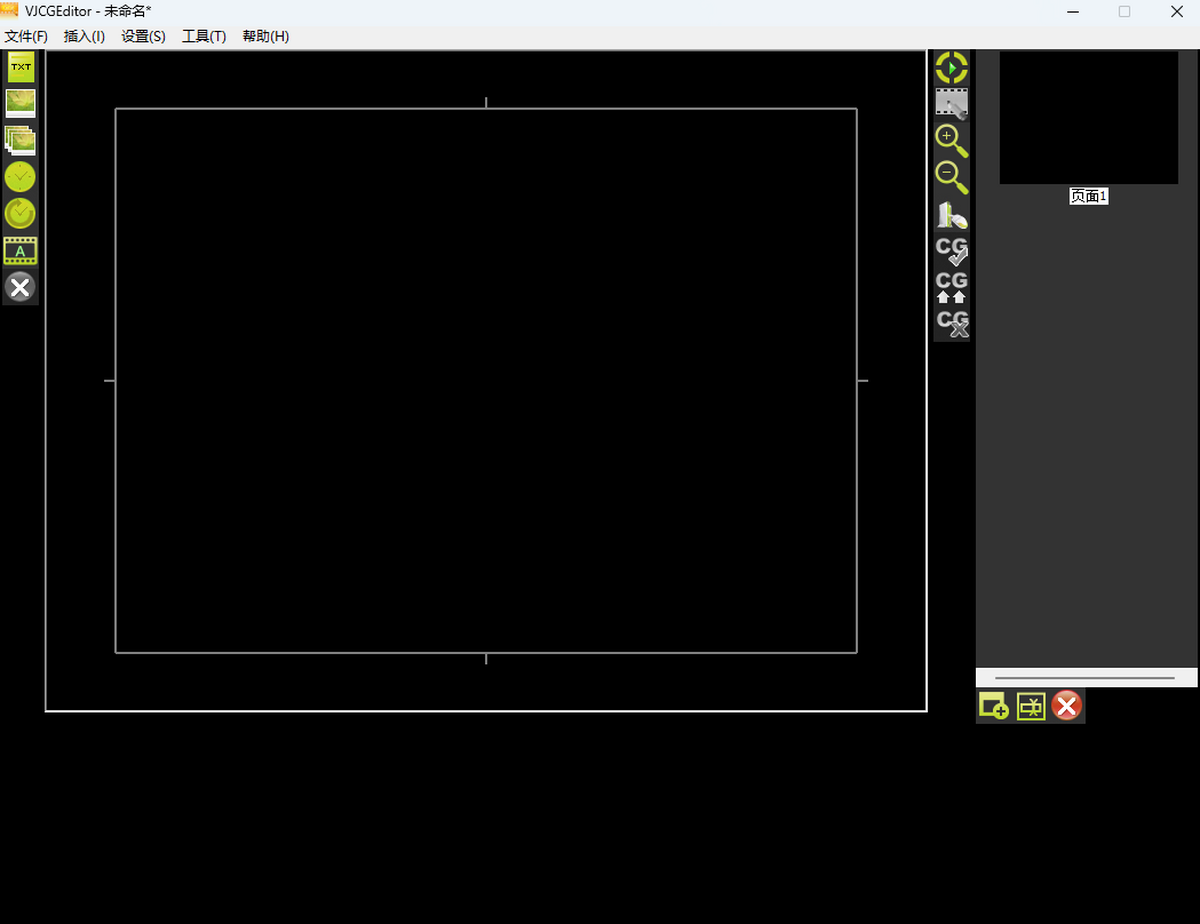This screenshot has width=1200, height=924.
Task: Minimize the VJCGEditor window
Action: coord(1071,12)
